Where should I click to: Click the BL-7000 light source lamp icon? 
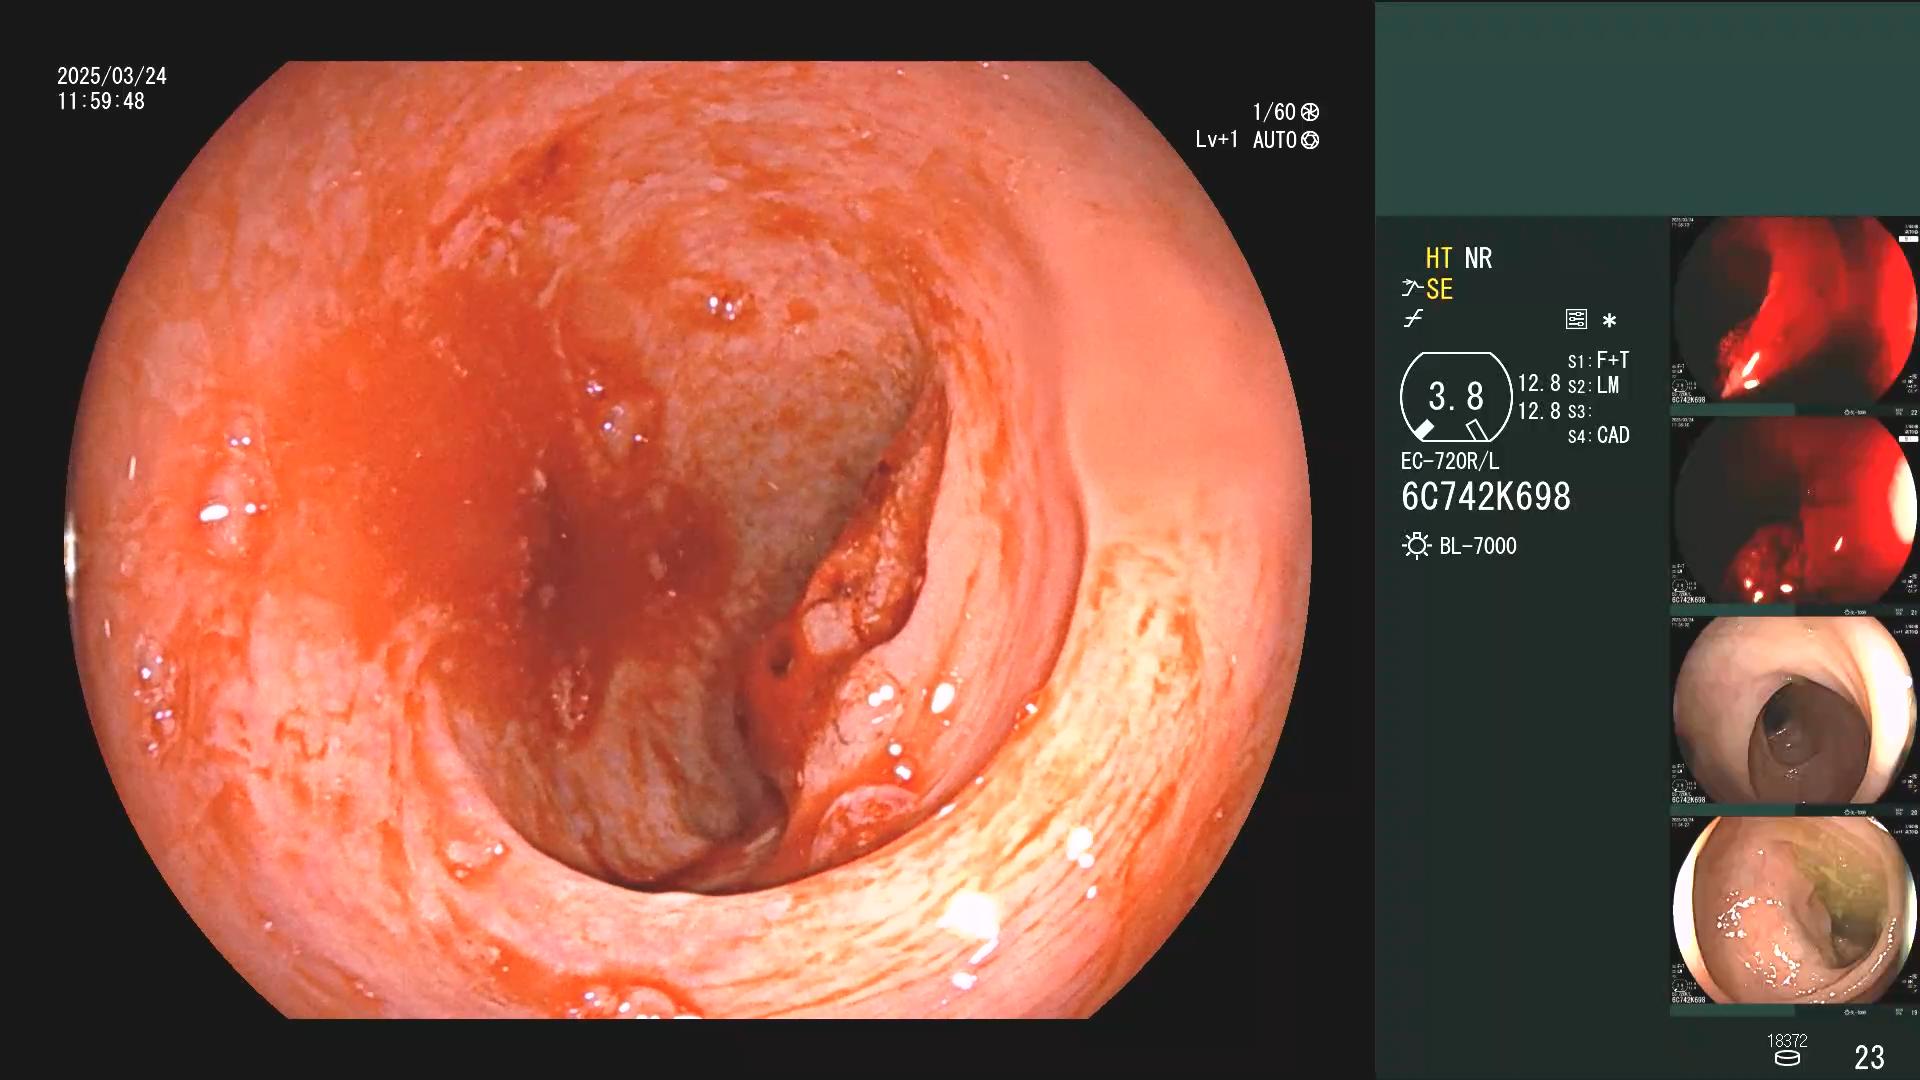tap(1416, 546)
